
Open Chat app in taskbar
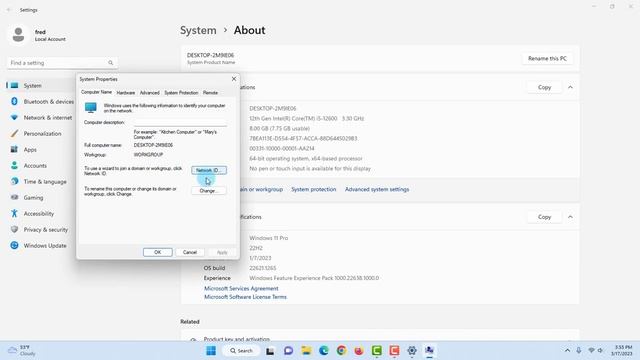pyautogui.click(x=288, y=351)
